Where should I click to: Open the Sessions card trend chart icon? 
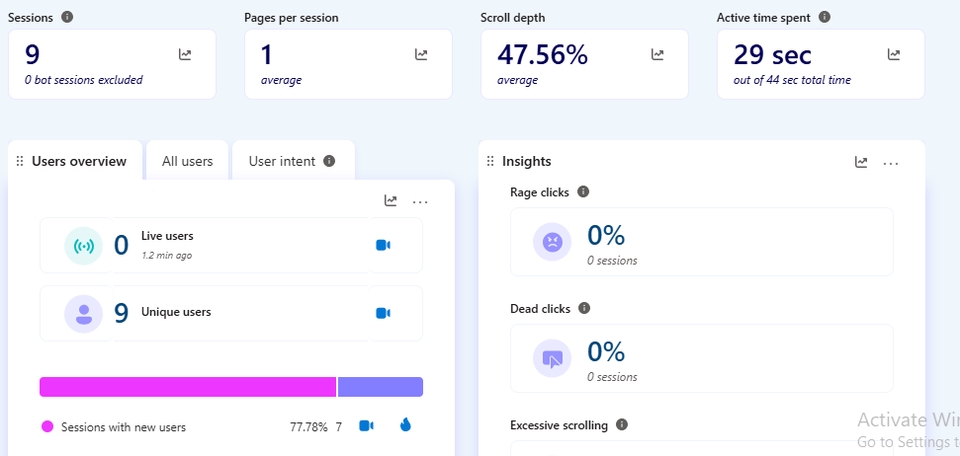point(185,55)
